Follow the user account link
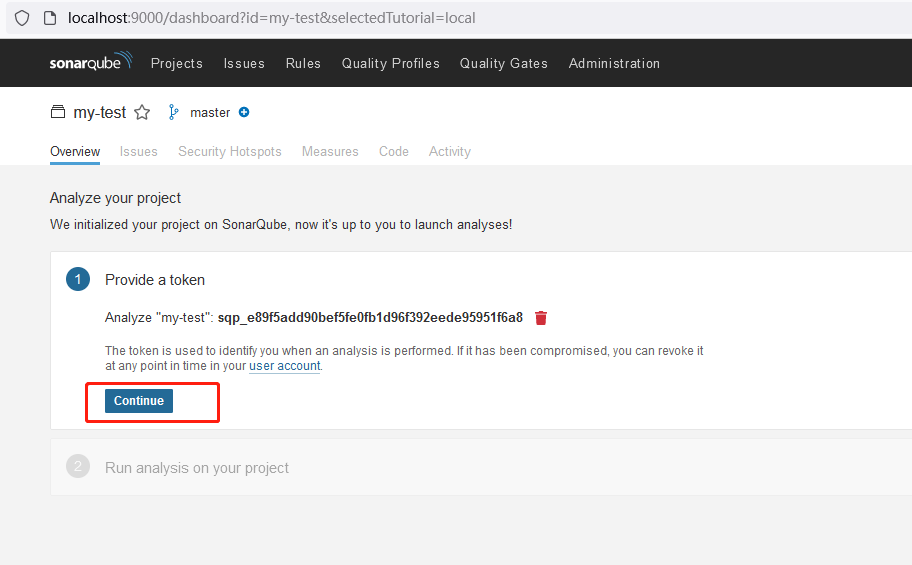This screenshot has height=565, width=912. coord(284,366)
